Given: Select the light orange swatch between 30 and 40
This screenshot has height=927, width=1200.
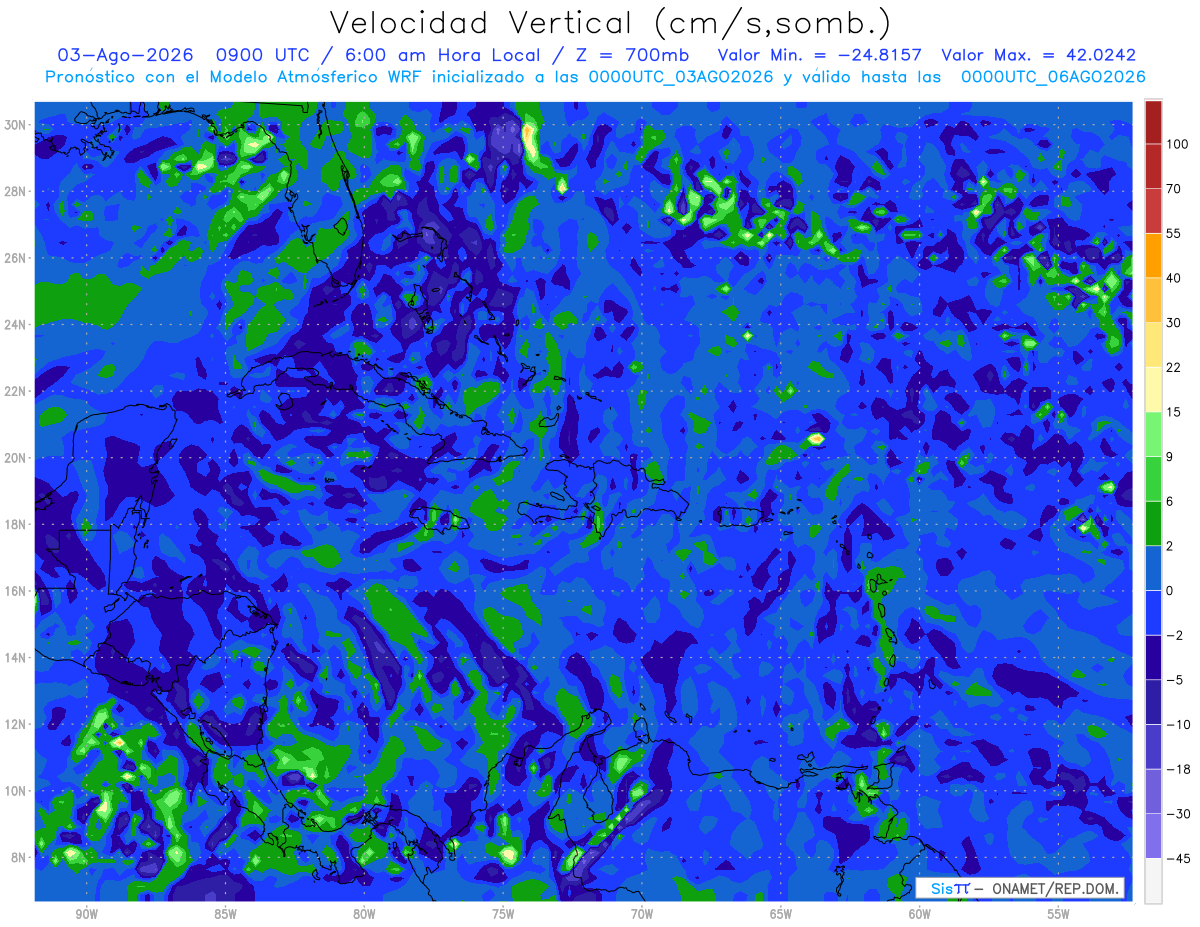Looking at the screenshot, I should pos(1153,300).
